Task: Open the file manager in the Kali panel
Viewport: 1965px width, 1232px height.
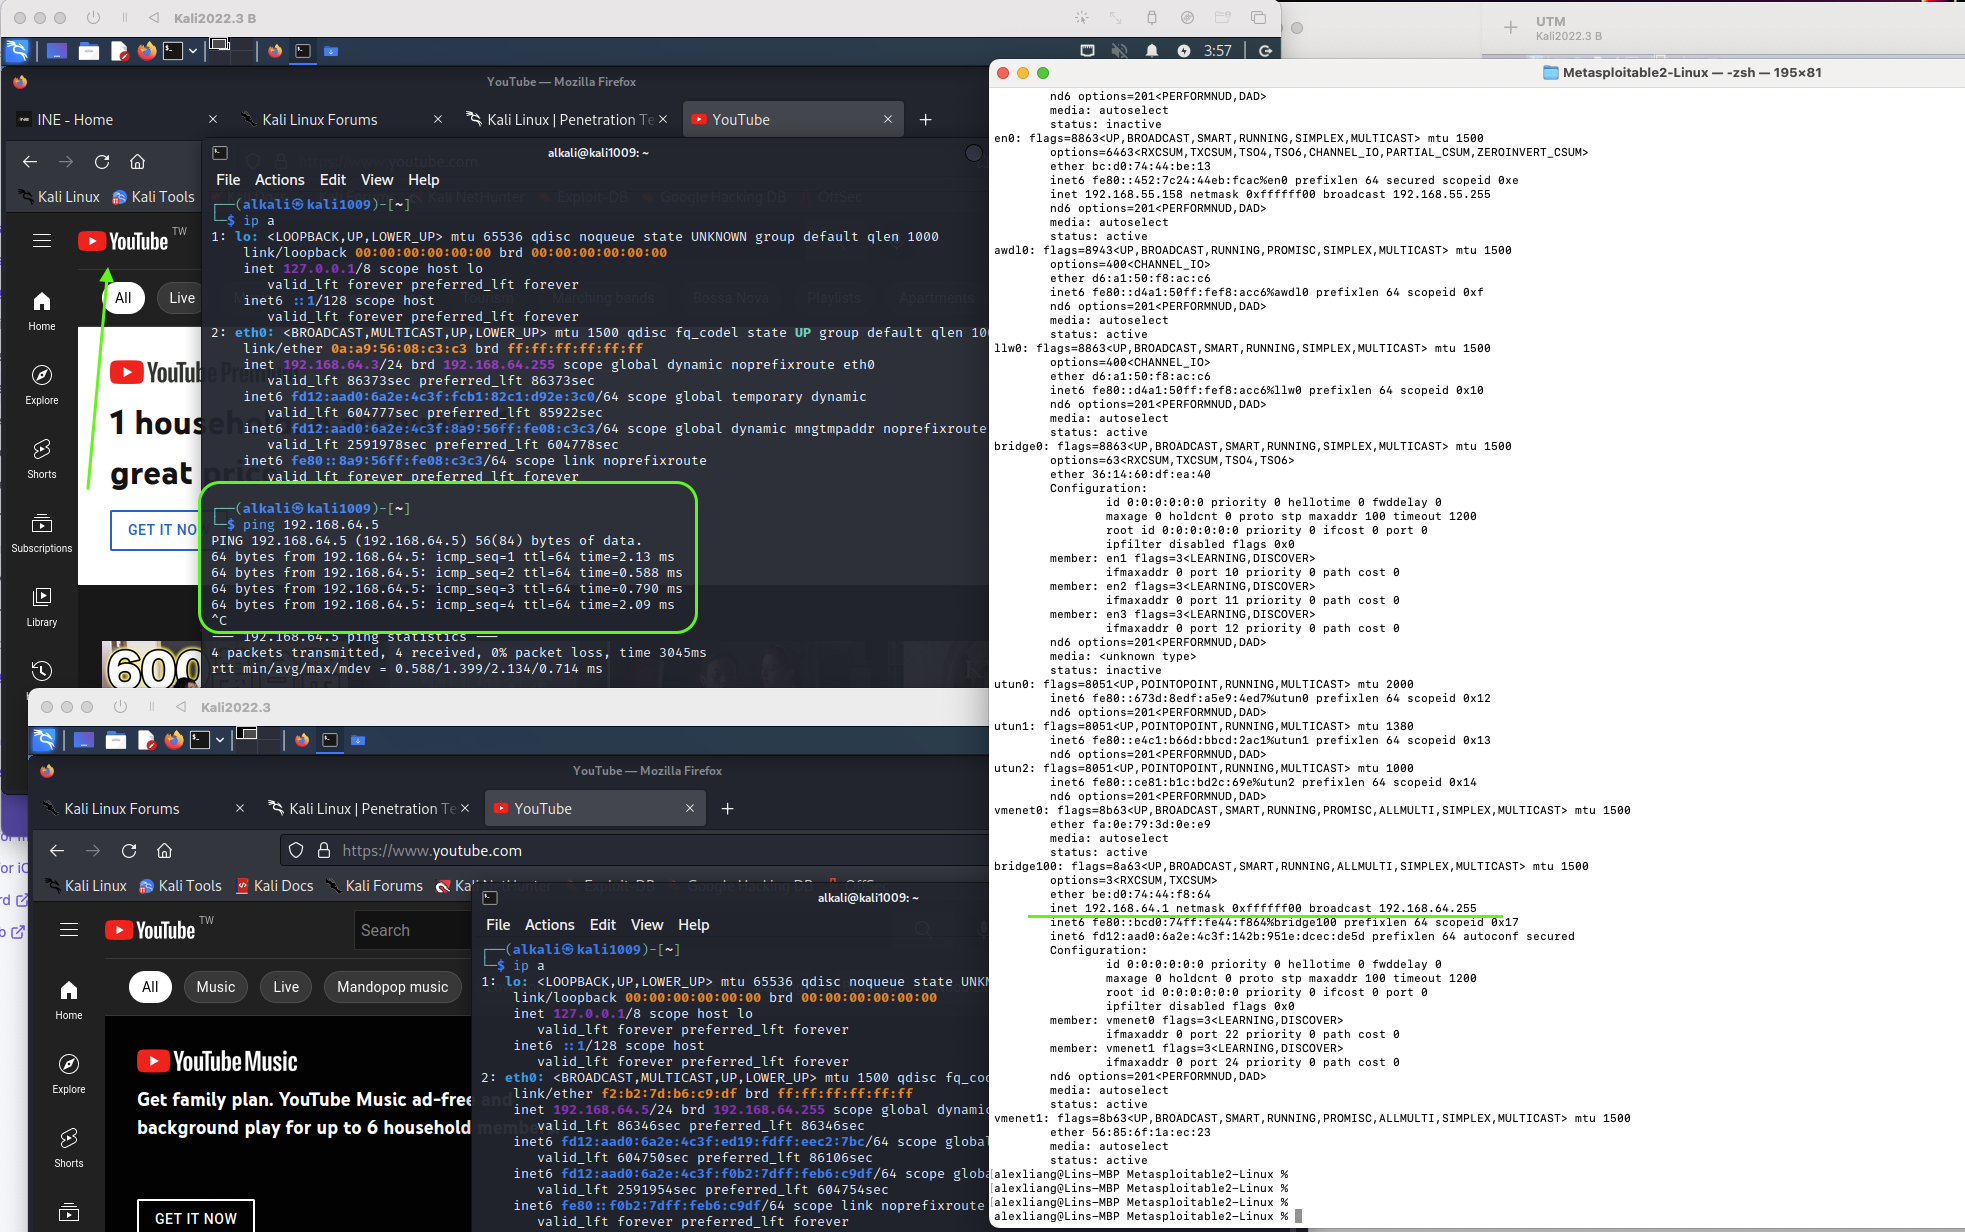Action: (x=89, y=51)
